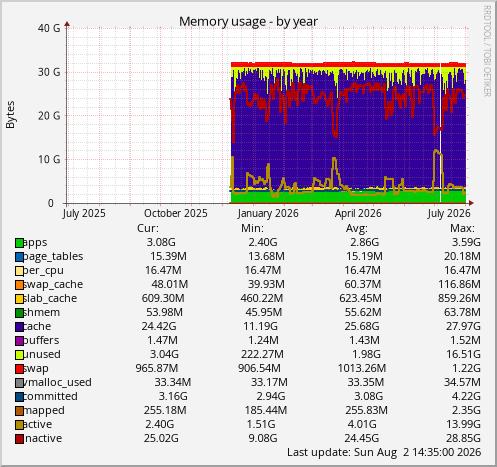
Task: Click the brown mapped legend swatch
Action: pyautogui.click(x=19, y=411)
